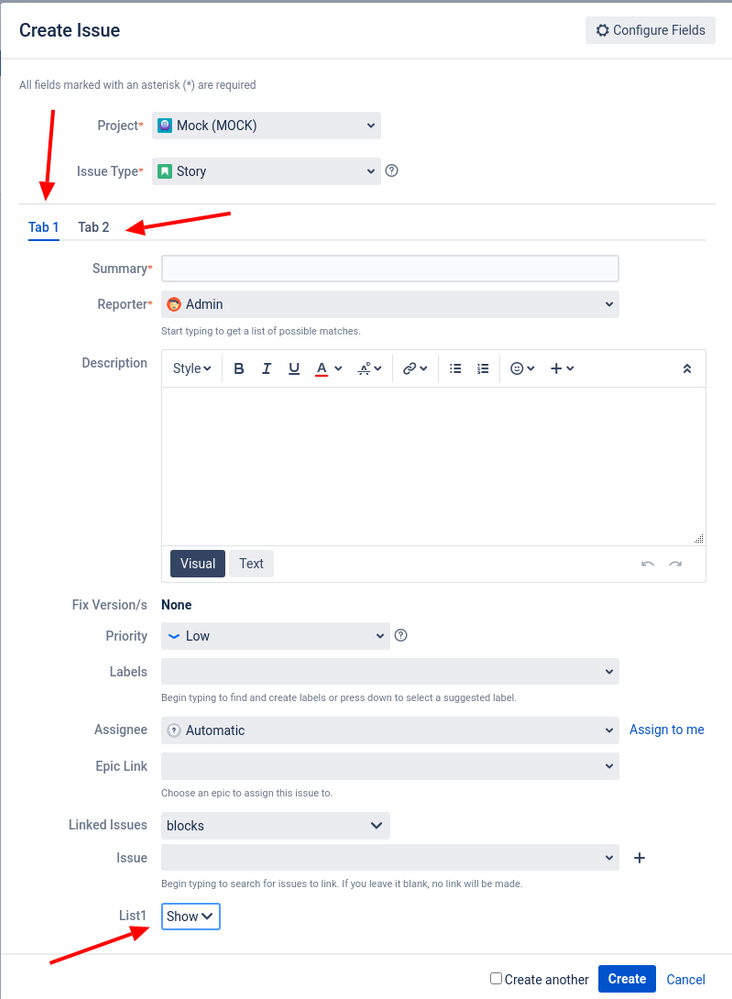
Task: Click the Epic Link helper text
Action: click(x=247, y=793)
